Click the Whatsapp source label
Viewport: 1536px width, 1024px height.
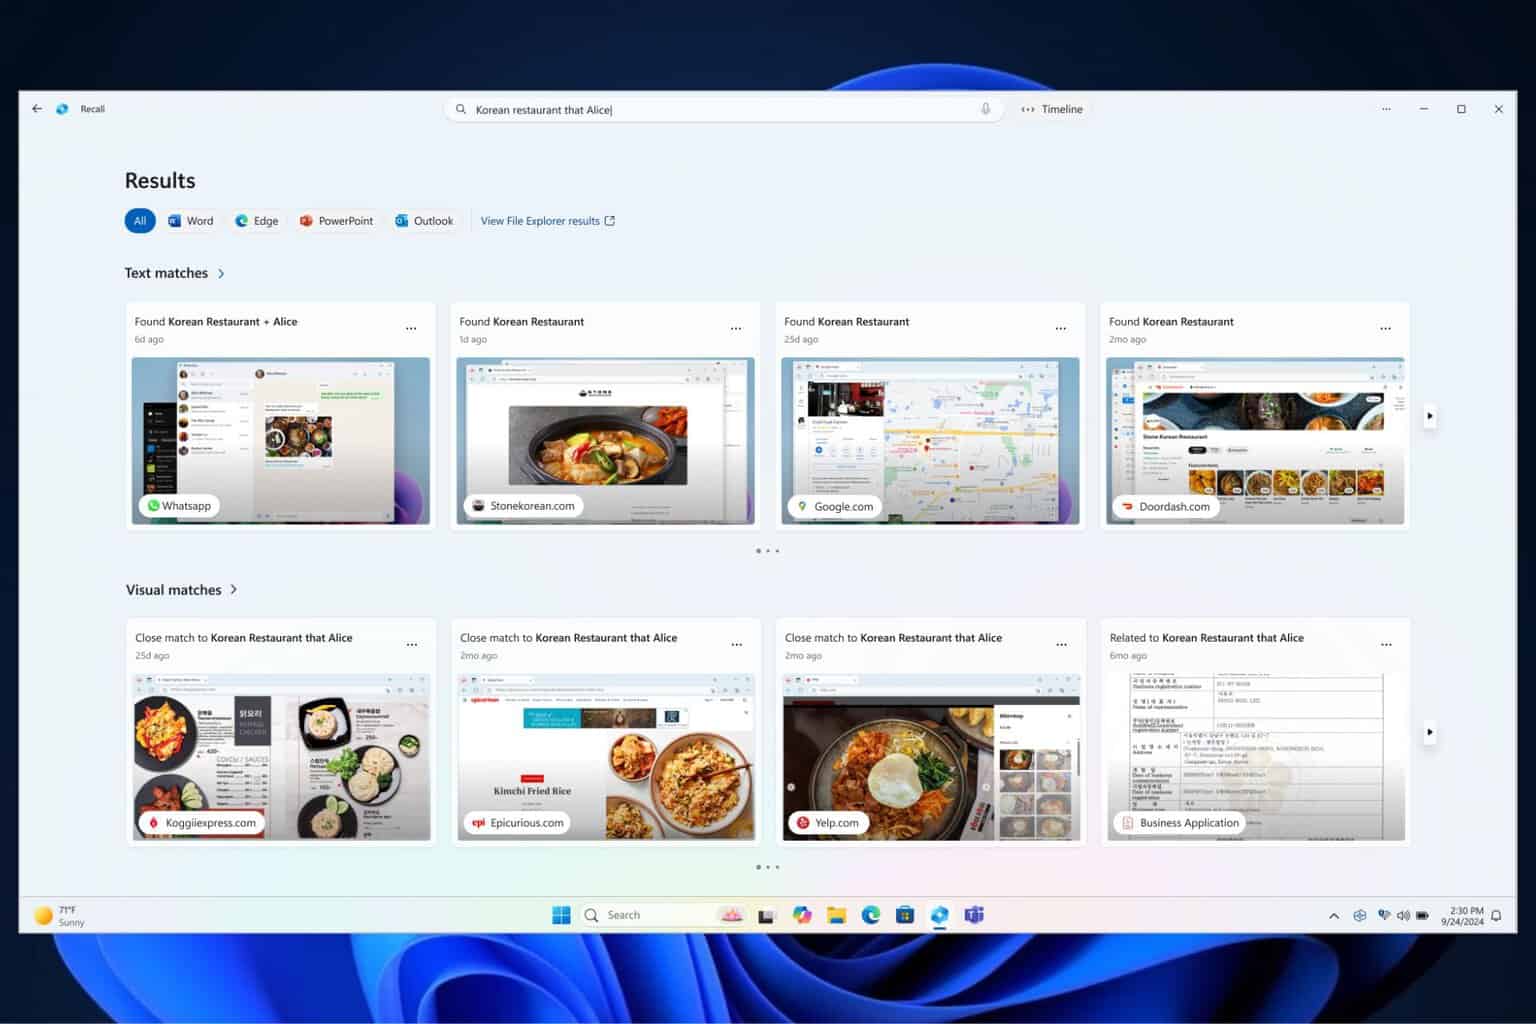[x=179, y=506]
